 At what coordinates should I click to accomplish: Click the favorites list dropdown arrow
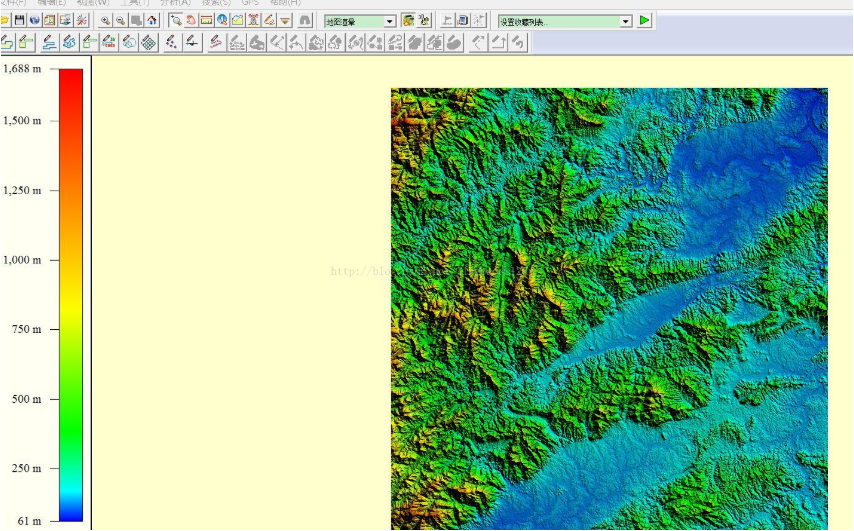point(626,21)
